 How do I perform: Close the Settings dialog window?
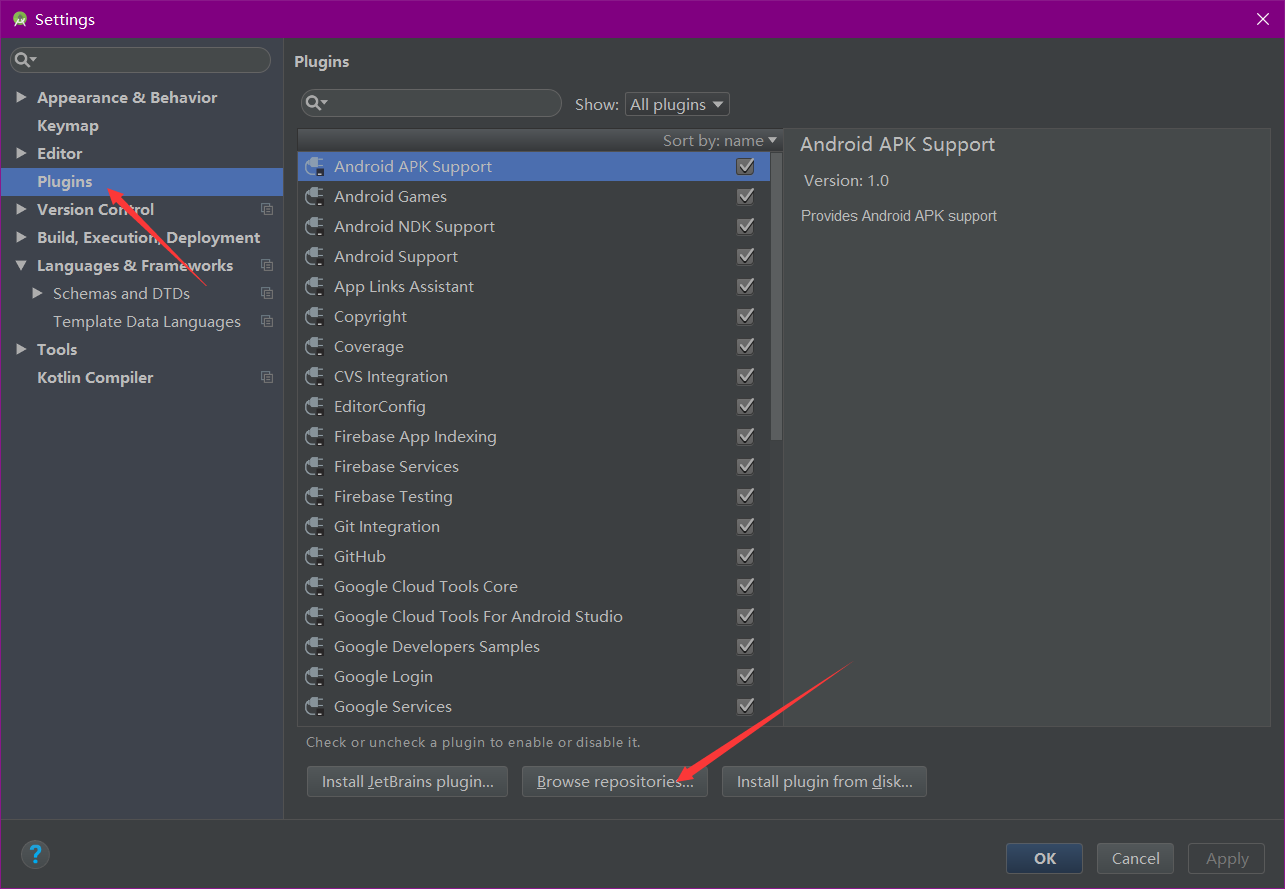[x=1262, y=19]
